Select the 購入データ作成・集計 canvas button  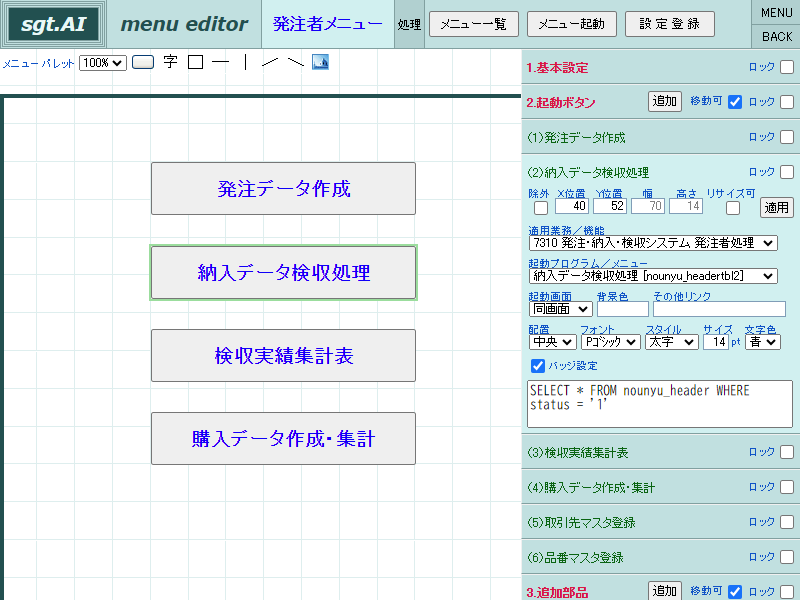[x=283, y=439]
